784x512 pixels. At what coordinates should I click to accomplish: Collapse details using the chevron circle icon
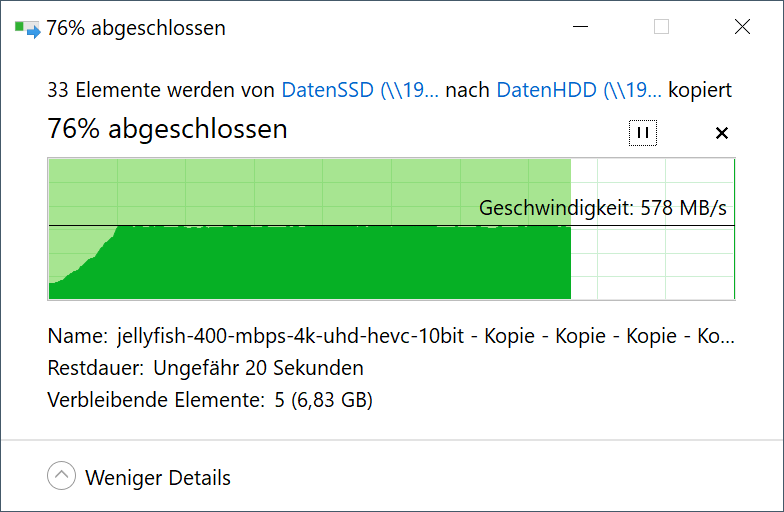coord(62,477)
